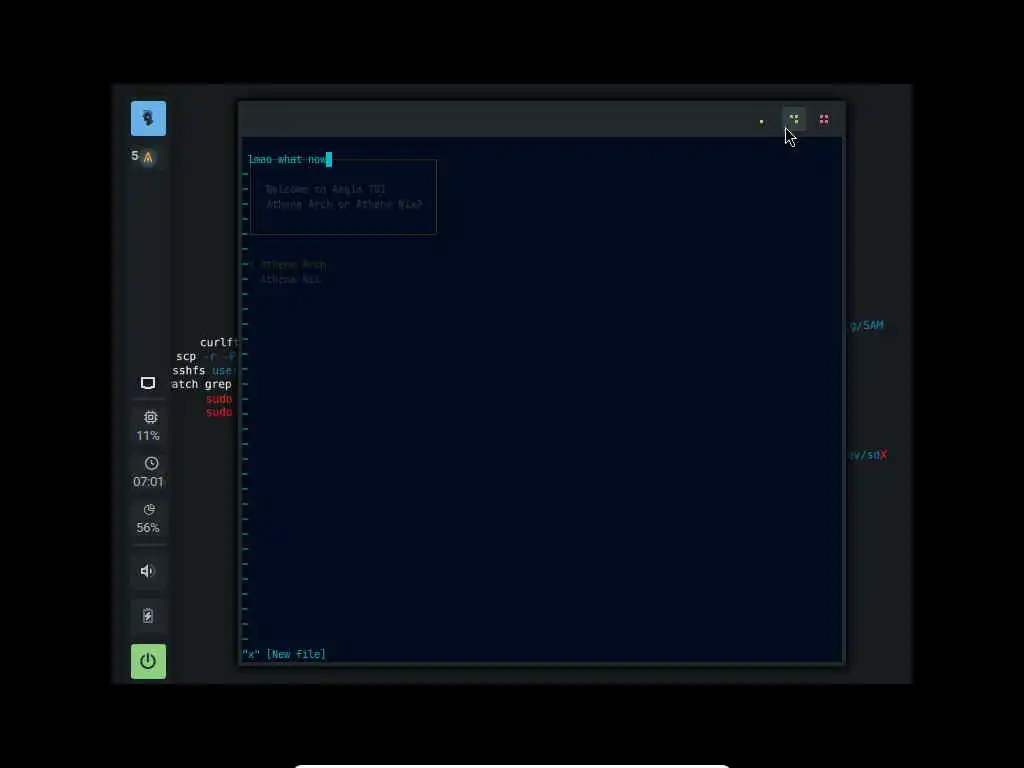Click the "lmao what now" text line
The image size is (1024, 768).
pos(287,159)
